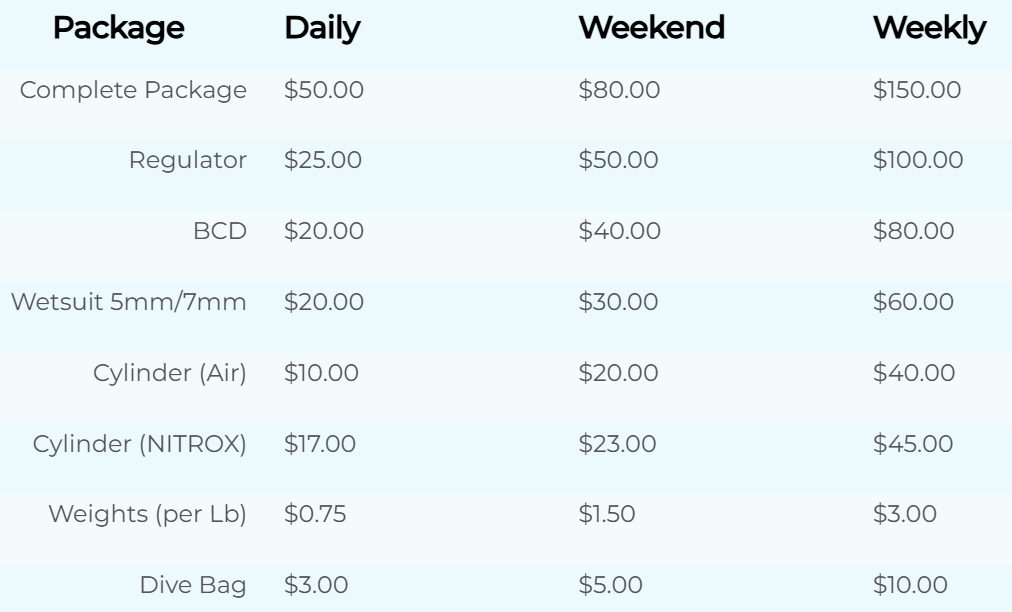
Task: Select the Weights (per Lb) label
Action: click(147, 514)
